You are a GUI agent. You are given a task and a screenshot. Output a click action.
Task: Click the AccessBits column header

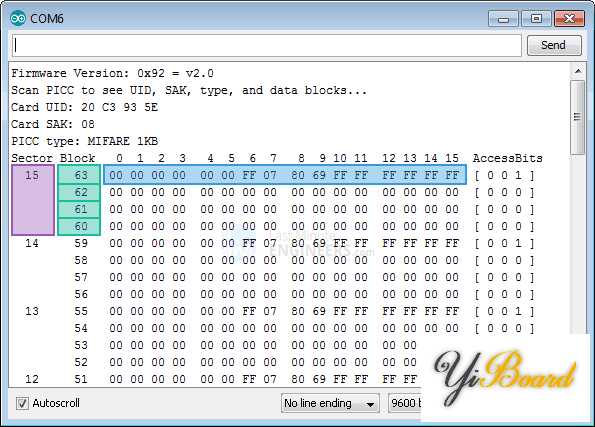[x=507, y=158]
